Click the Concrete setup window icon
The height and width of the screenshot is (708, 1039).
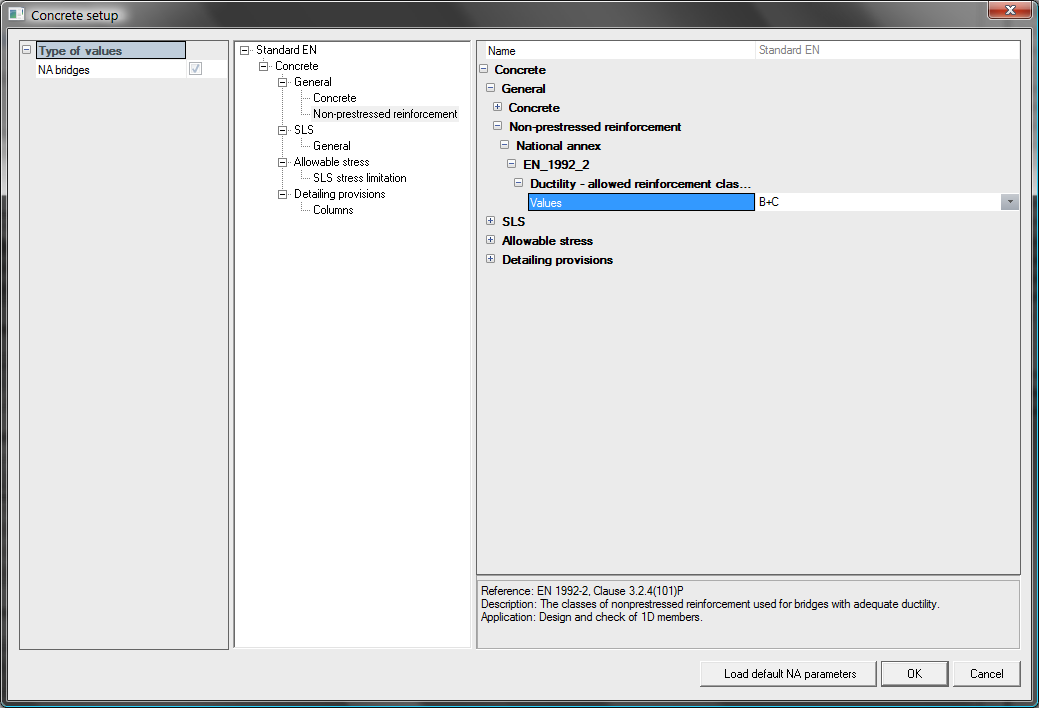16,15
